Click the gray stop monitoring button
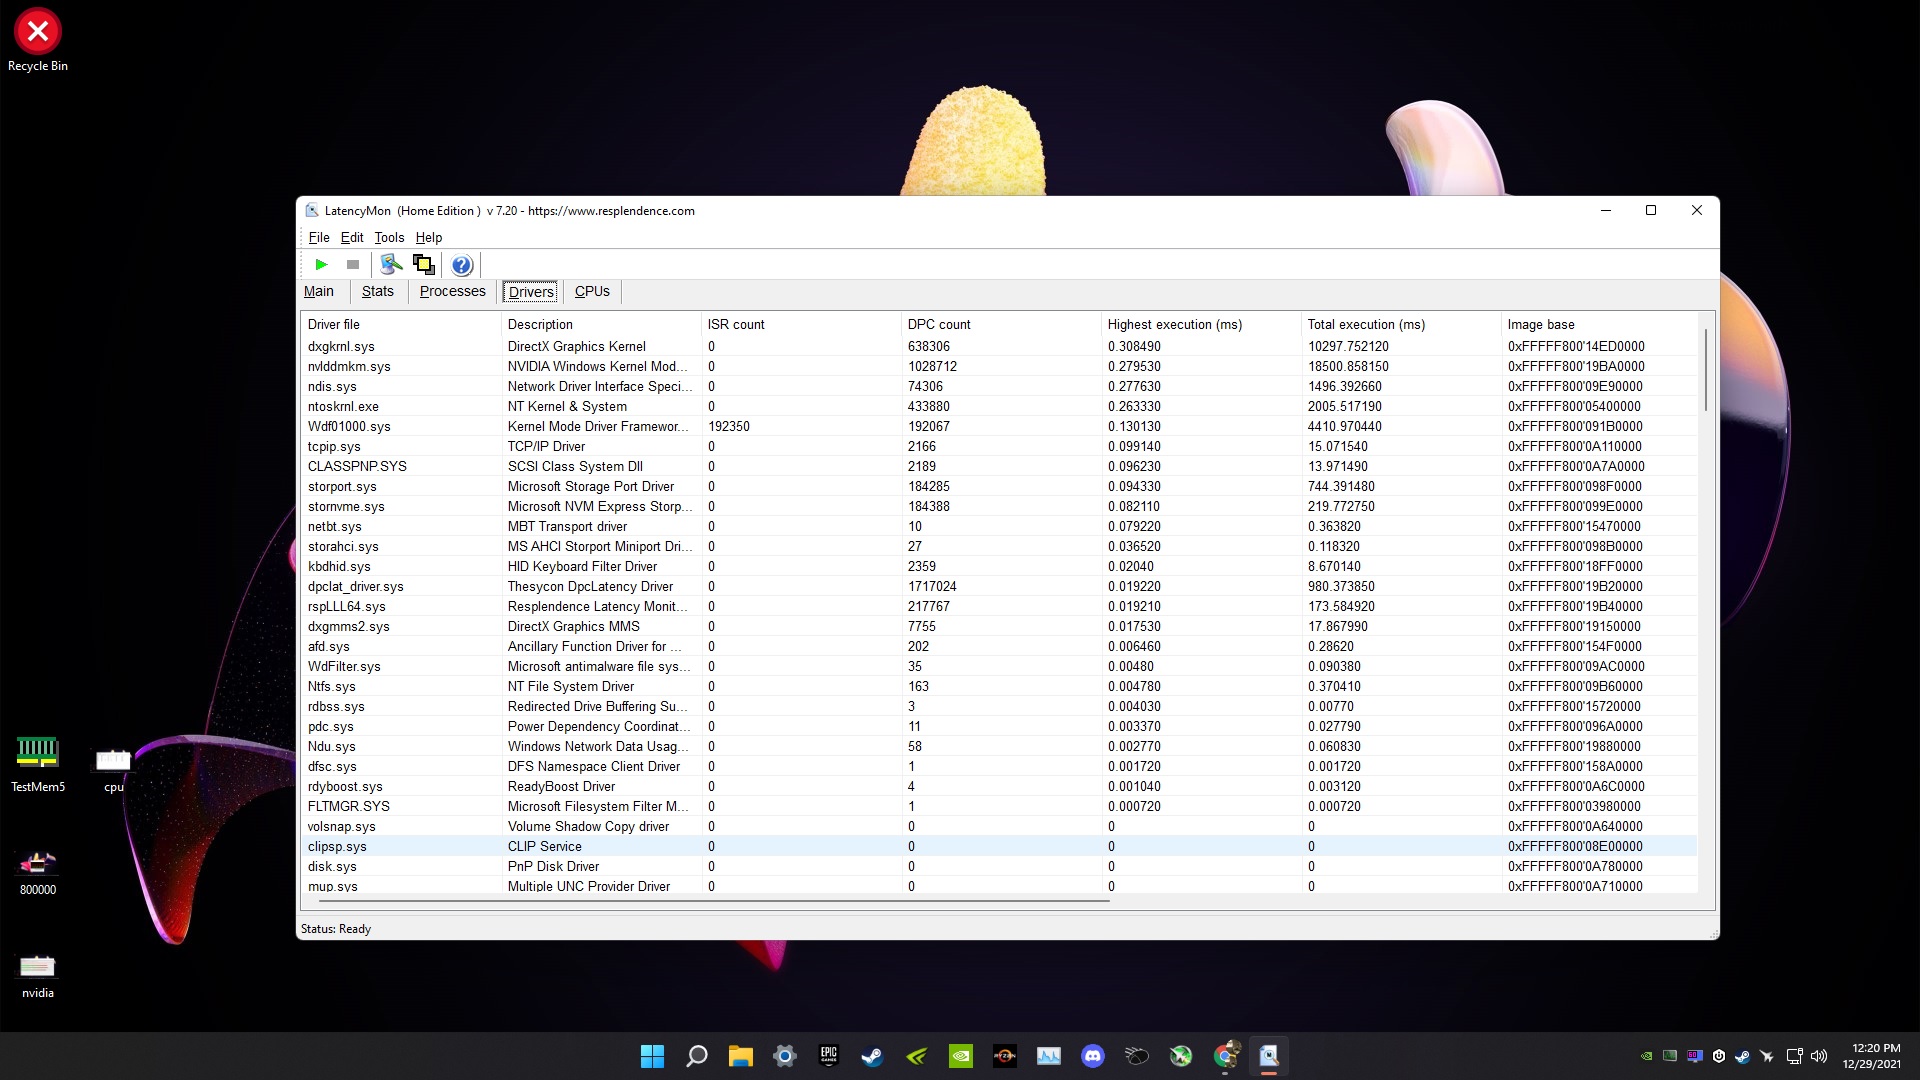The image size is (1920, 1080). coord(352,265)
